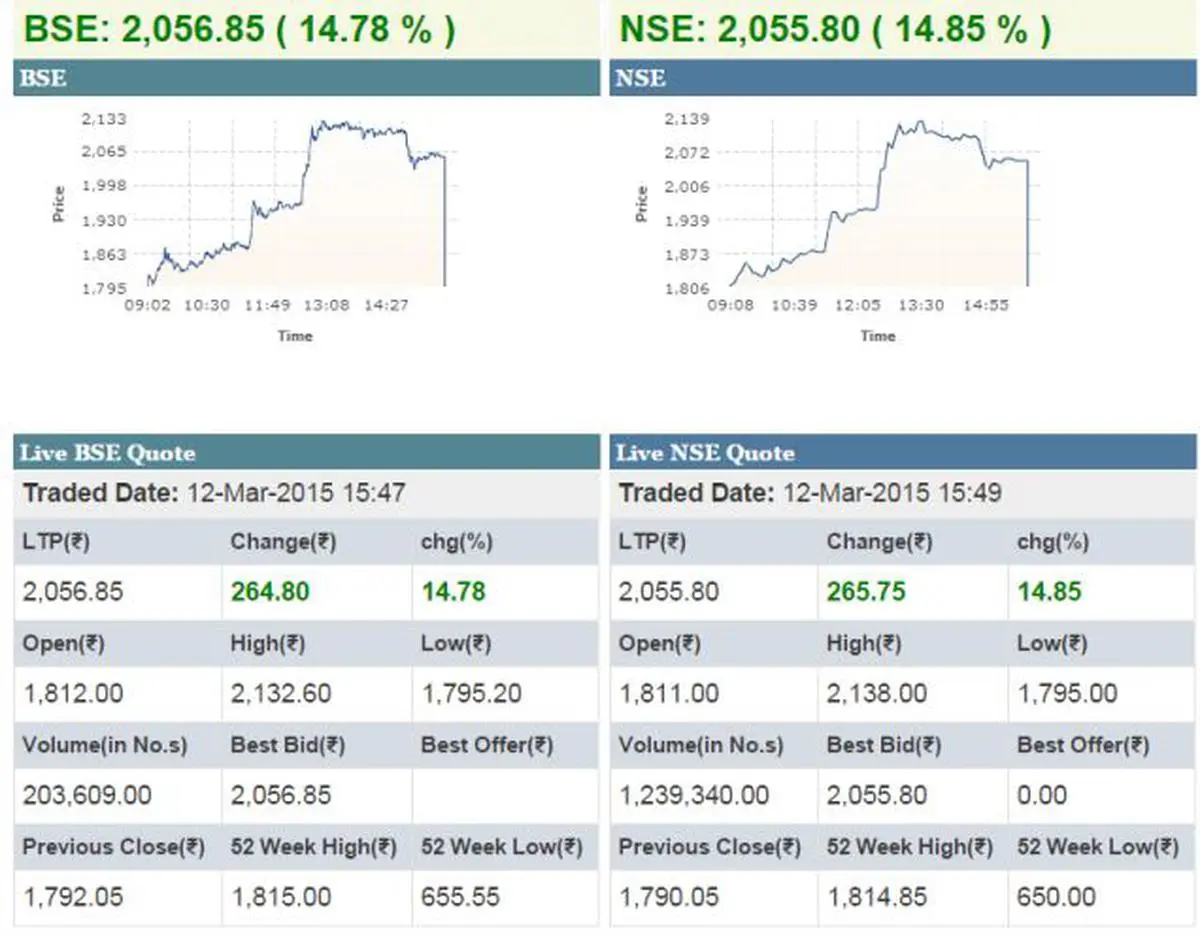The width and height of the screenshot is (1200, 937).
Task: Click the "Price" axis title beside BSE chart
Action: coord(59,204)
